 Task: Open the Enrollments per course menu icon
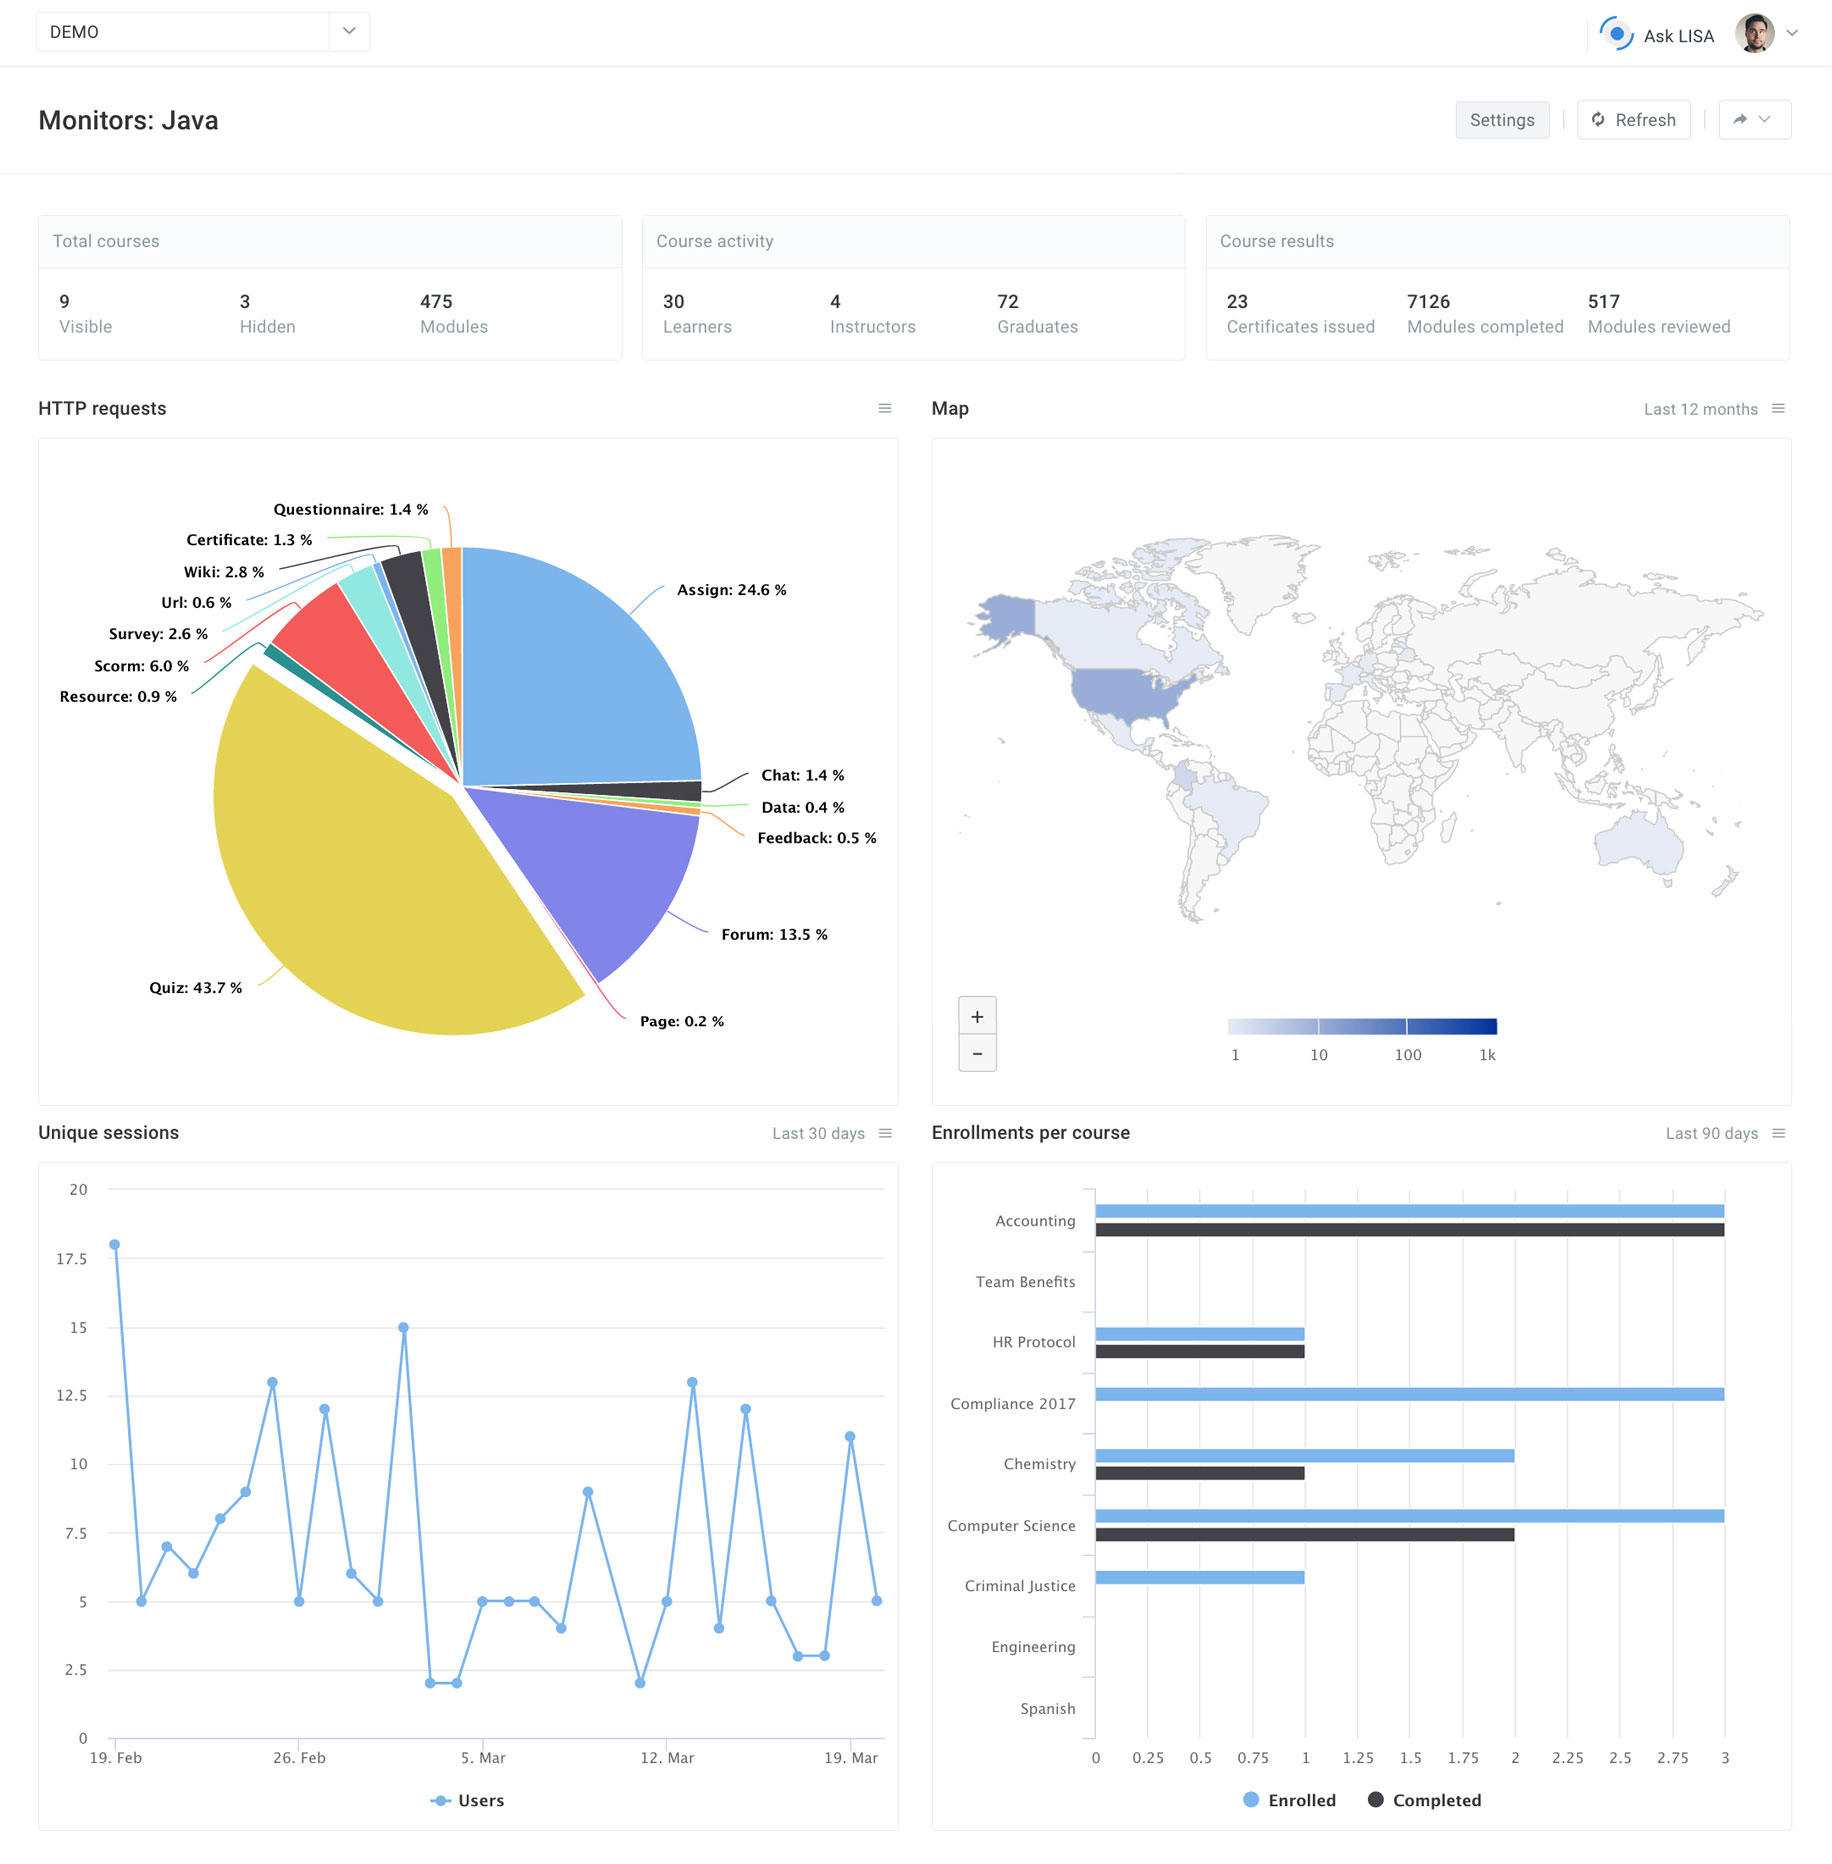(x=1778, y=1133)
